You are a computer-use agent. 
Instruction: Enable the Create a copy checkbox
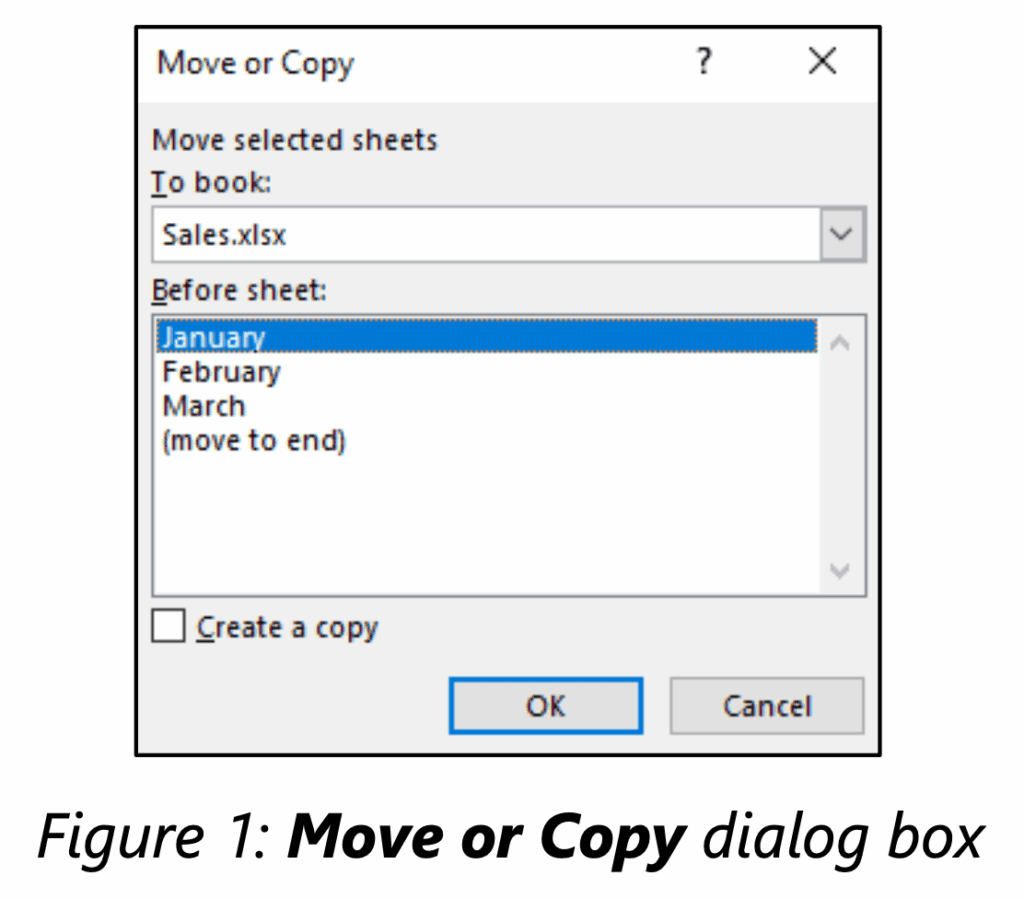(x=167, y=626)
